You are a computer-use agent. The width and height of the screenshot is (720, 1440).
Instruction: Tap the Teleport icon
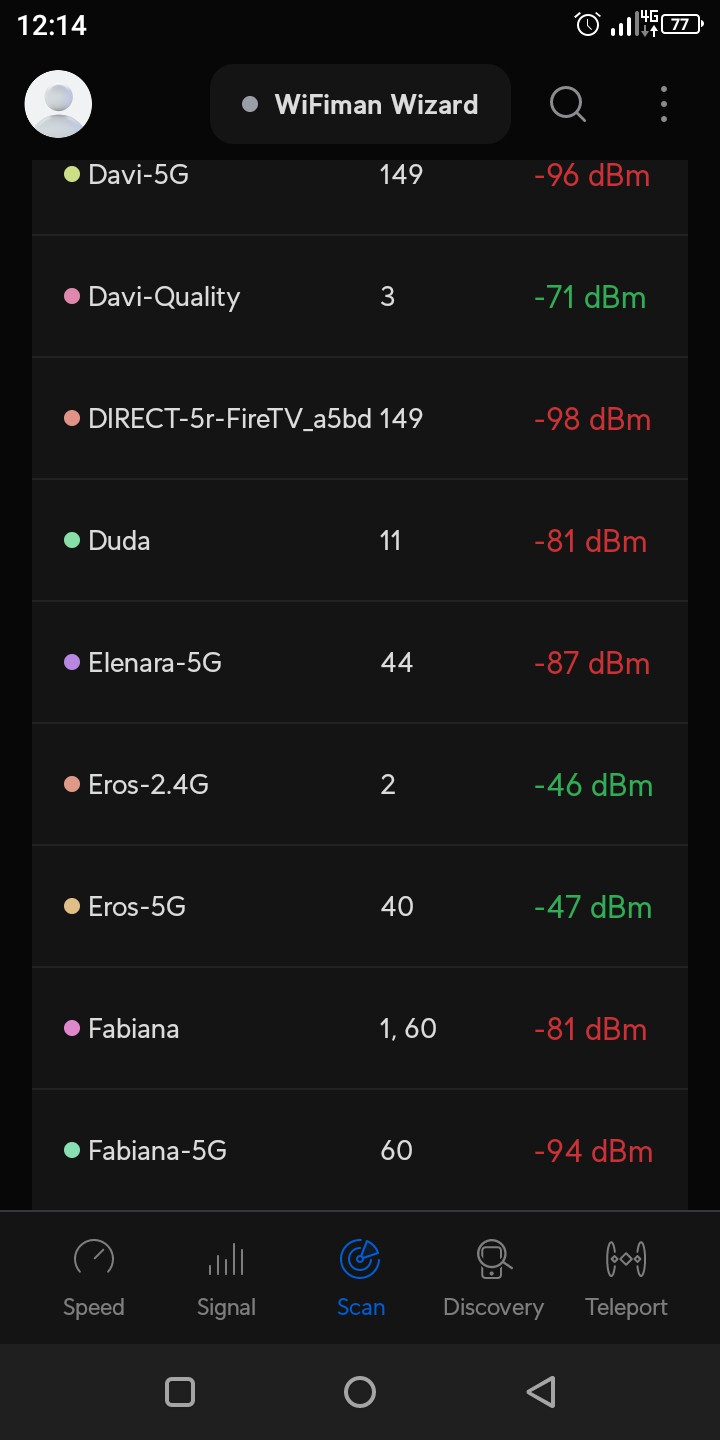click(626, 1259)
